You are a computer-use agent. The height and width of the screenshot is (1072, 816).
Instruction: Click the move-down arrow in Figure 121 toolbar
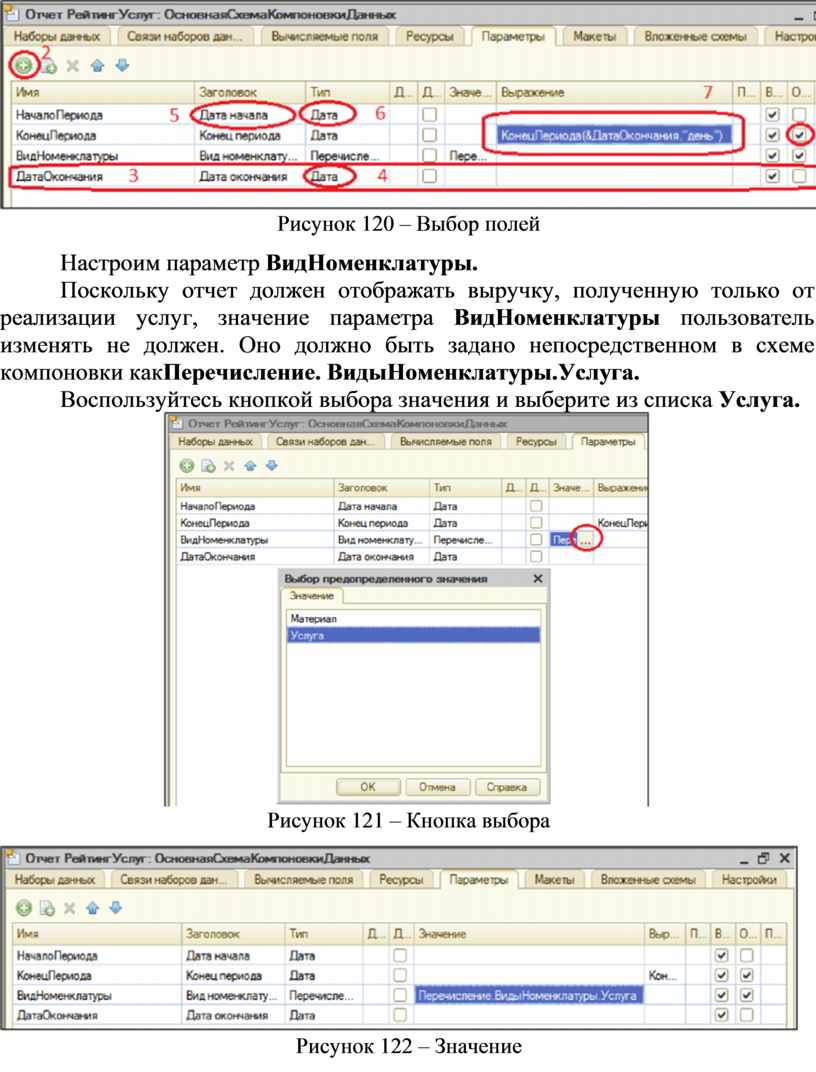272,466
